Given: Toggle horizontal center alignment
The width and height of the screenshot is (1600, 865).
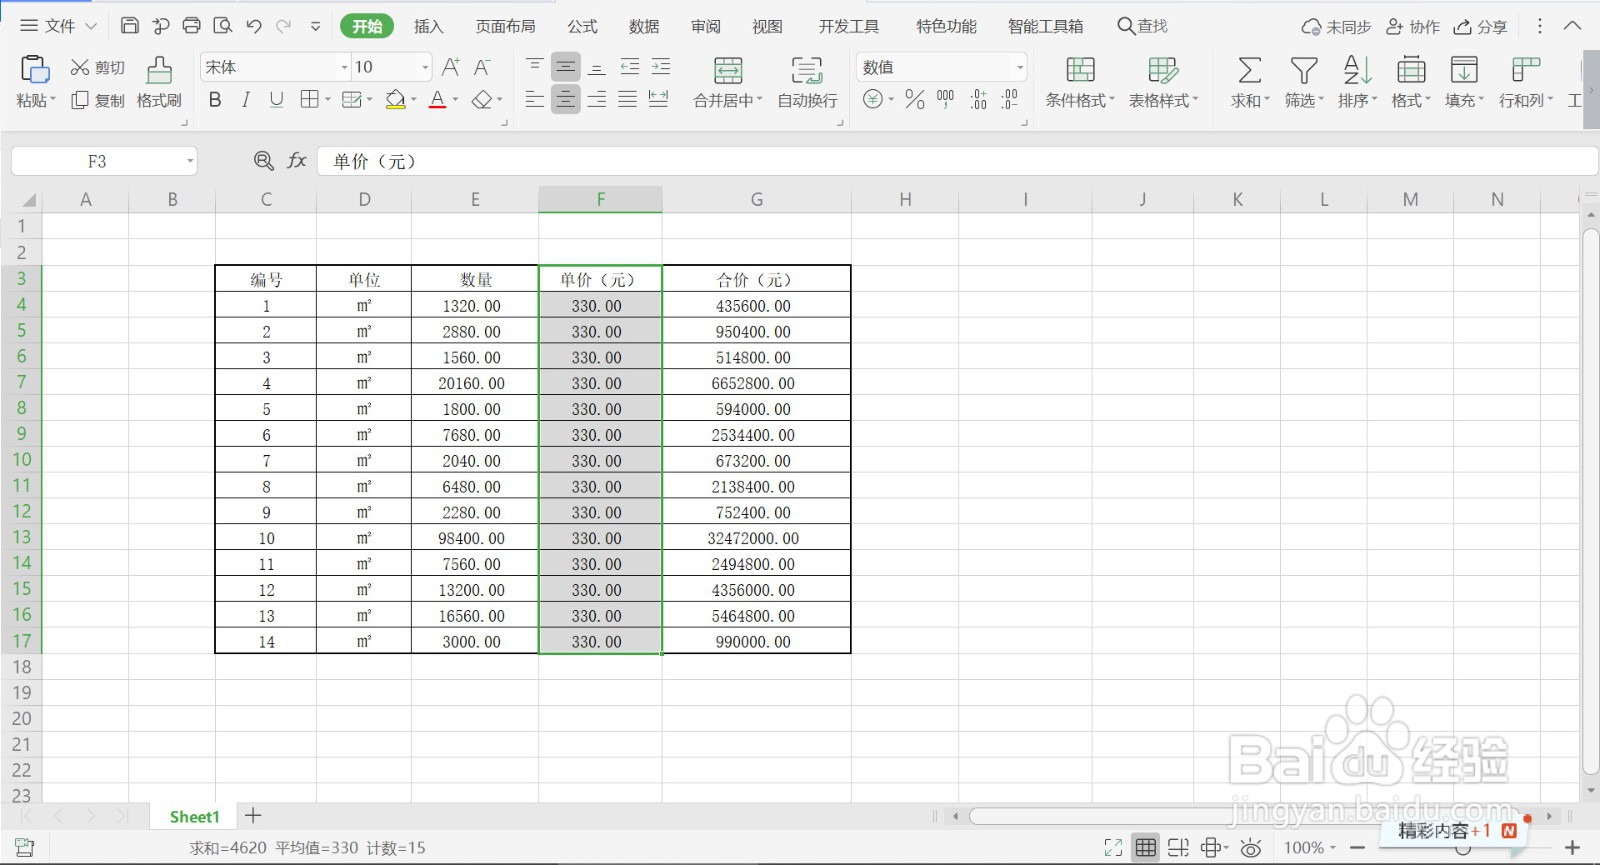Looking at the screenshot, I should coord(566,99).
